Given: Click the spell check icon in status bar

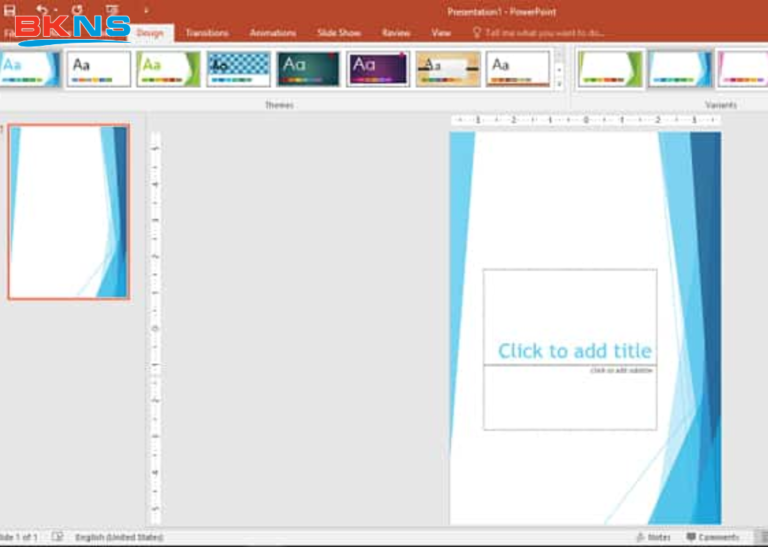Looking at the screenshot, I should pos(58,537).
